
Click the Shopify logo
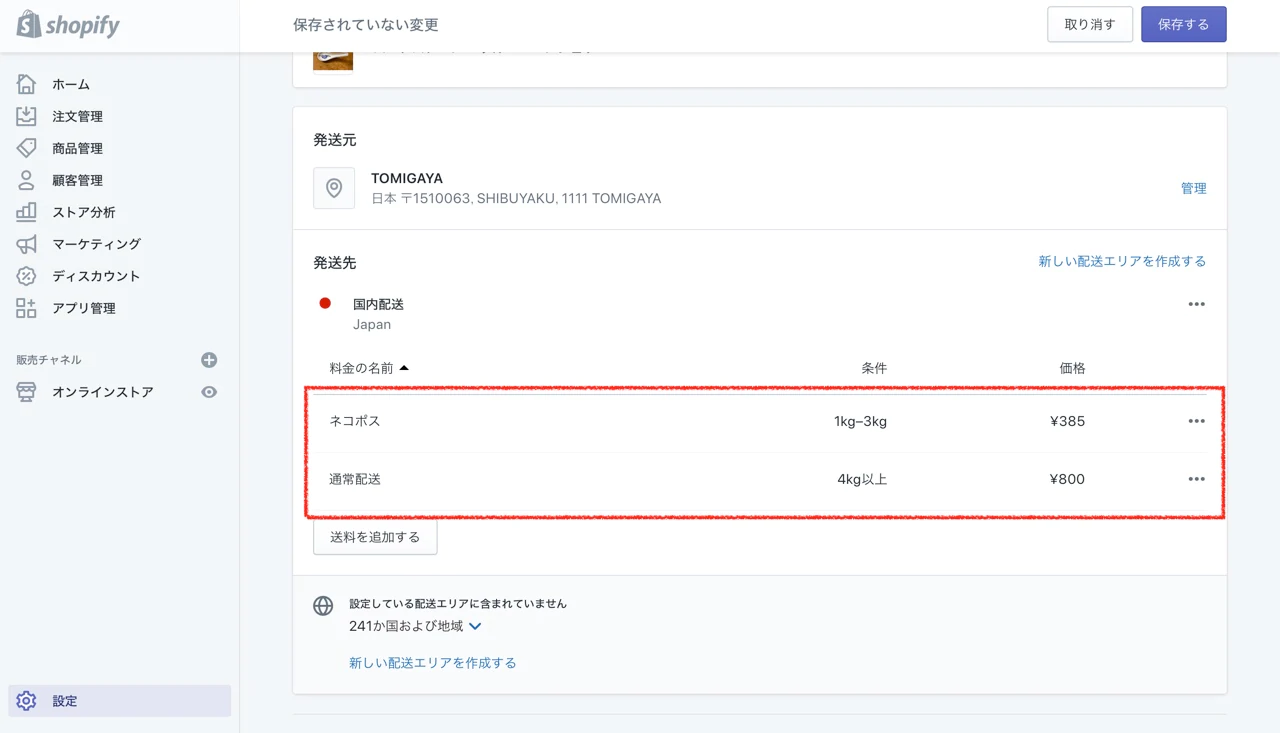point(68,25)
